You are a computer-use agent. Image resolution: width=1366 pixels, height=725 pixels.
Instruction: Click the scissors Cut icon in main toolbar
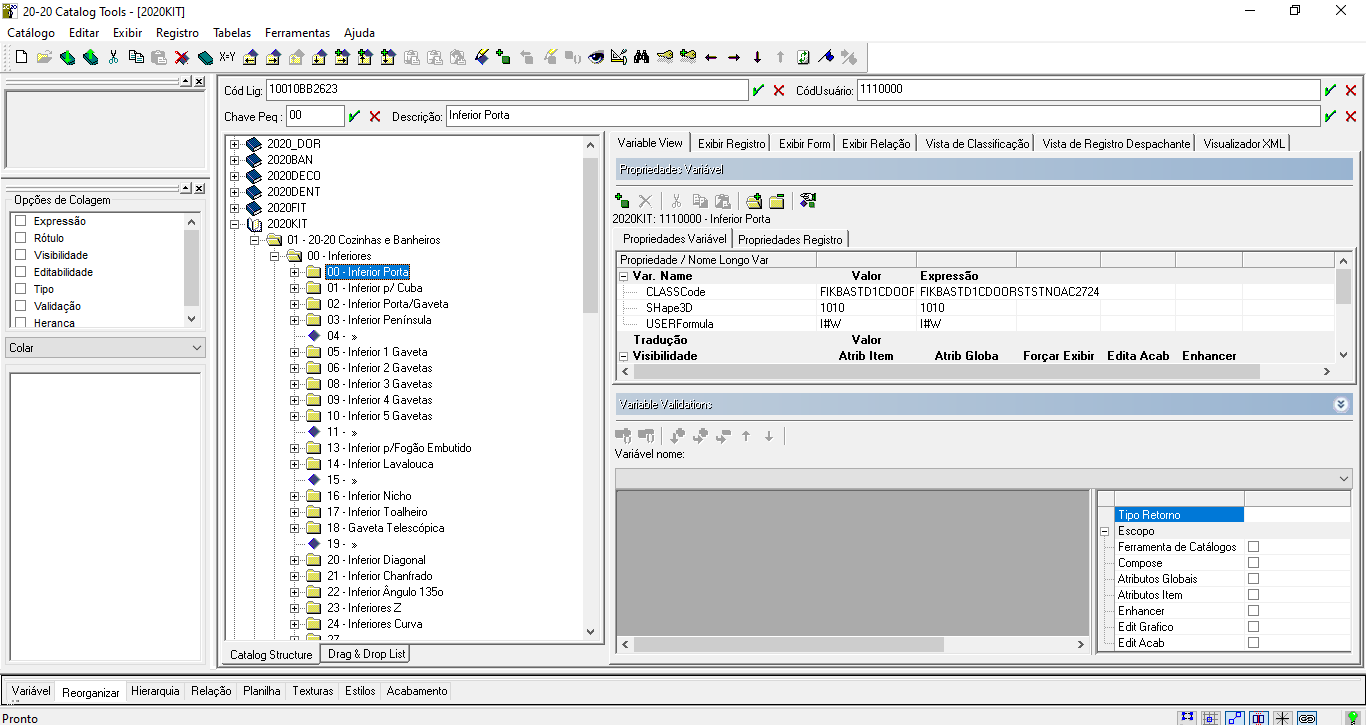coord(113,57)
